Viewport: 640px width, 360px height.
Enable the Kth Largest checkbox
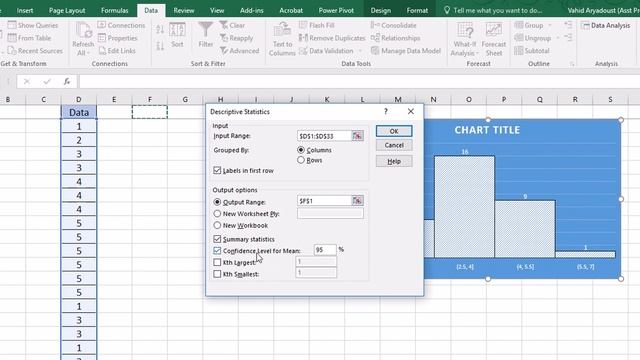pos(217,262)
